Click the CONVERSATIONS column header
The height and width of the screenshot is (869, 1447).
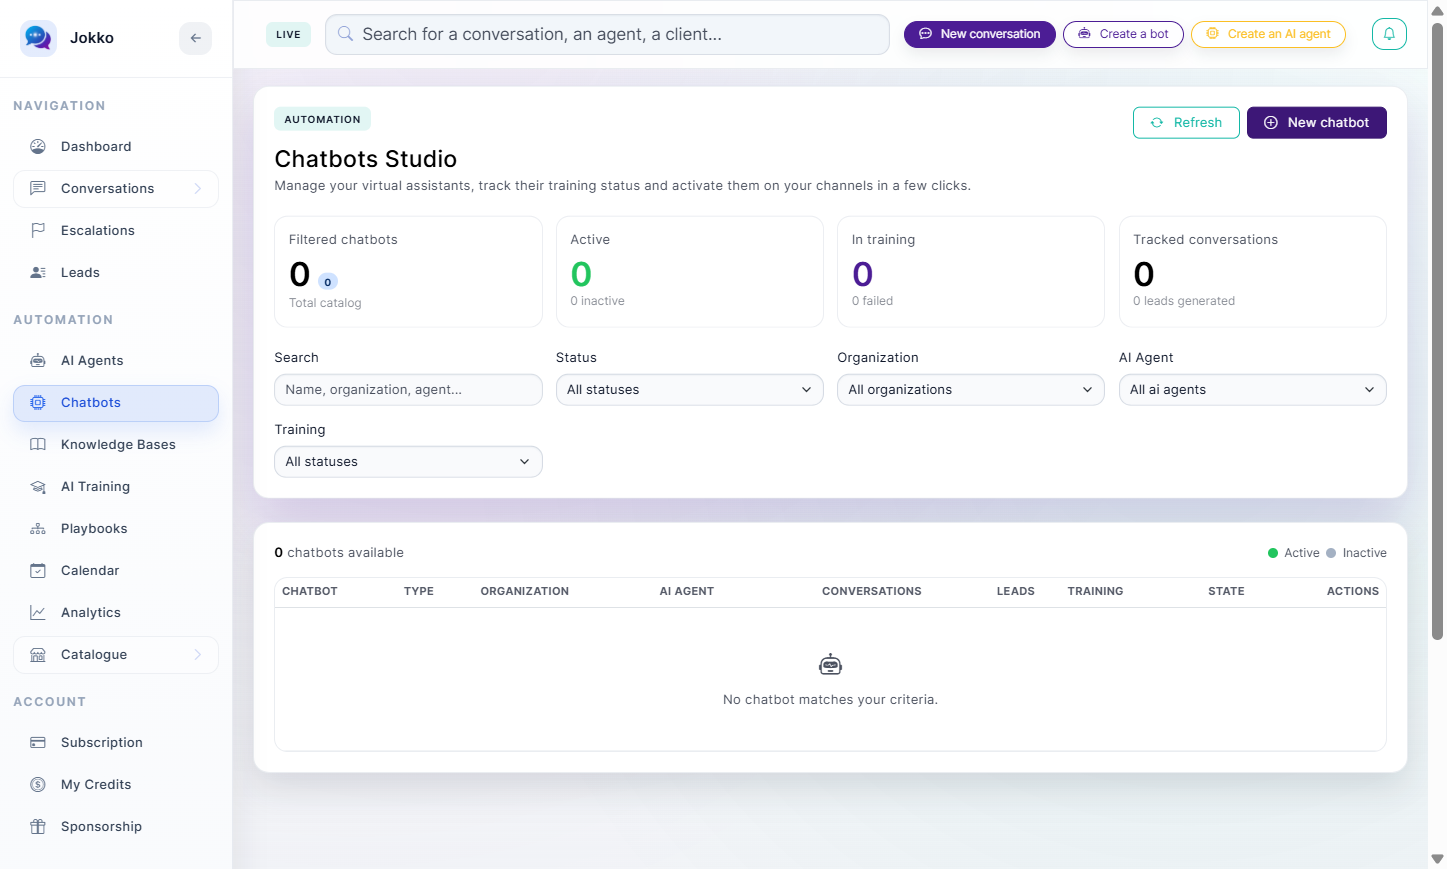[x=871, y=591]
